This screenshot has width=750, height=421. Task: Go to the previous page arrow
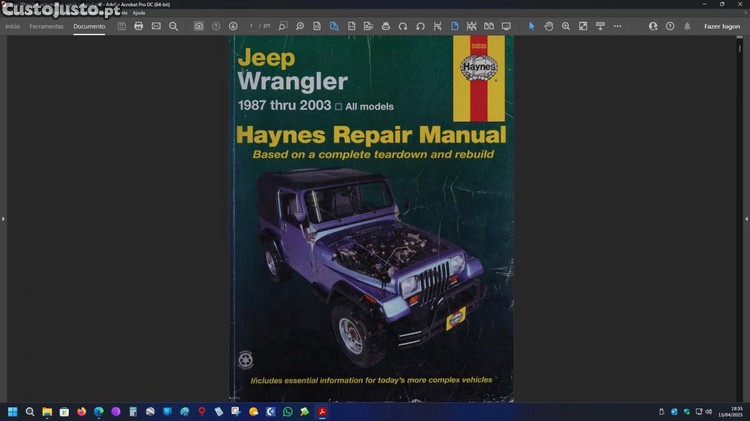coord(216,26)
